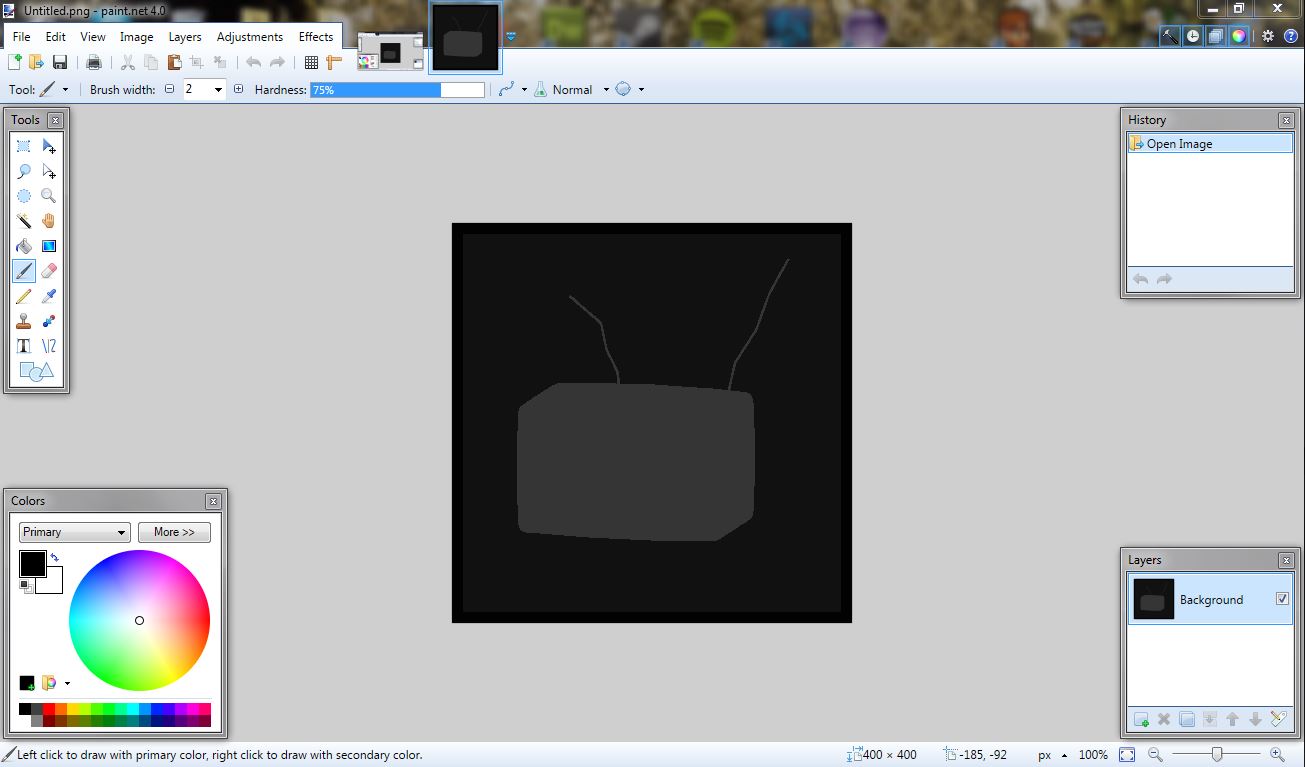Open the Tool chooser dropdown

[x=66, y=89]
